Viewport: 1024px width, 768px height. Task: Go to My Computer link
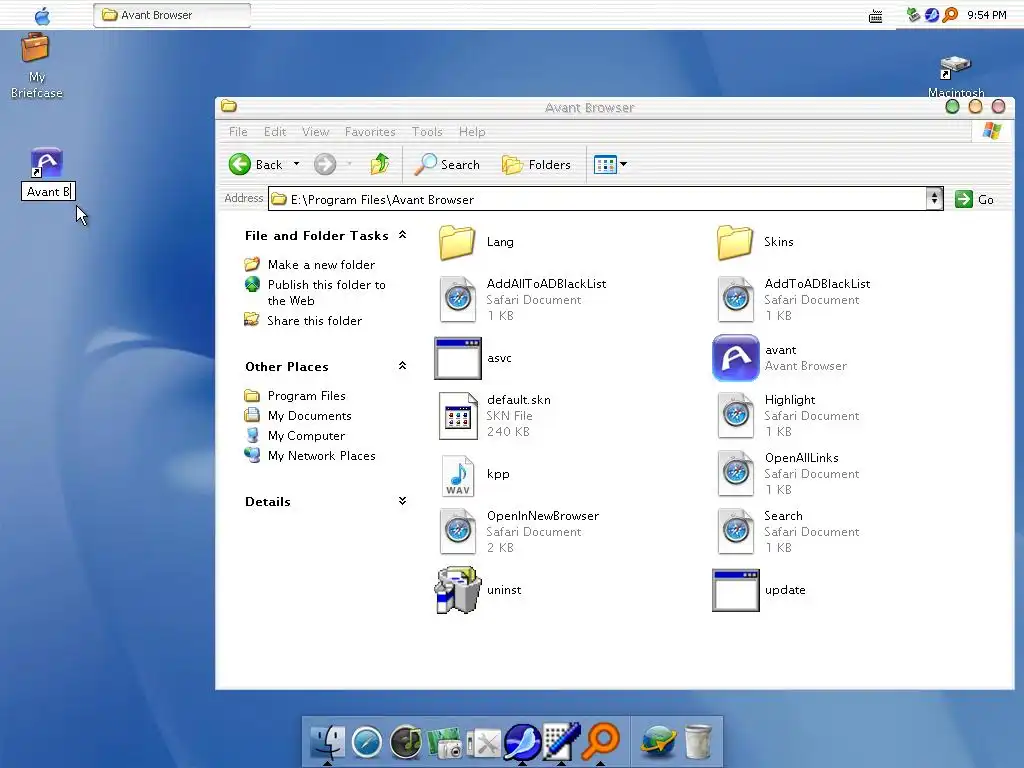306,436
